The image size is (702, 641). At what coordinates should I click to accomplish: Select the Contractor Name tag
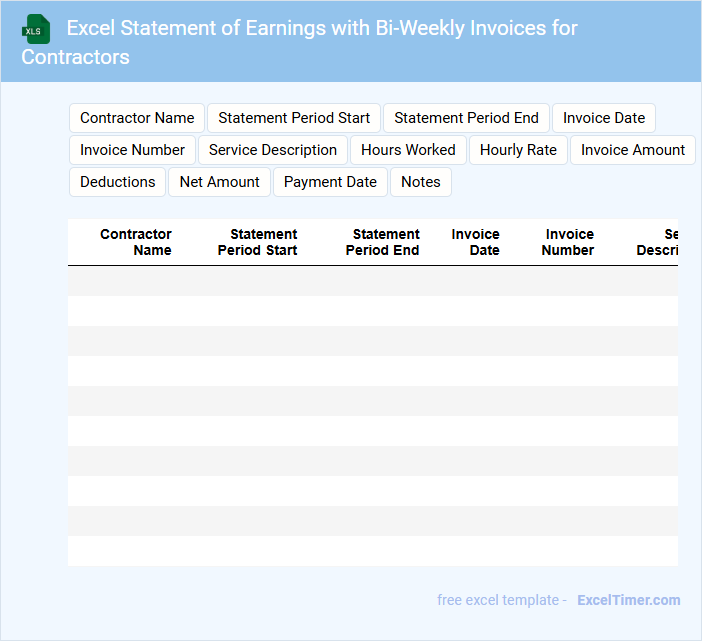coord(137,118)
